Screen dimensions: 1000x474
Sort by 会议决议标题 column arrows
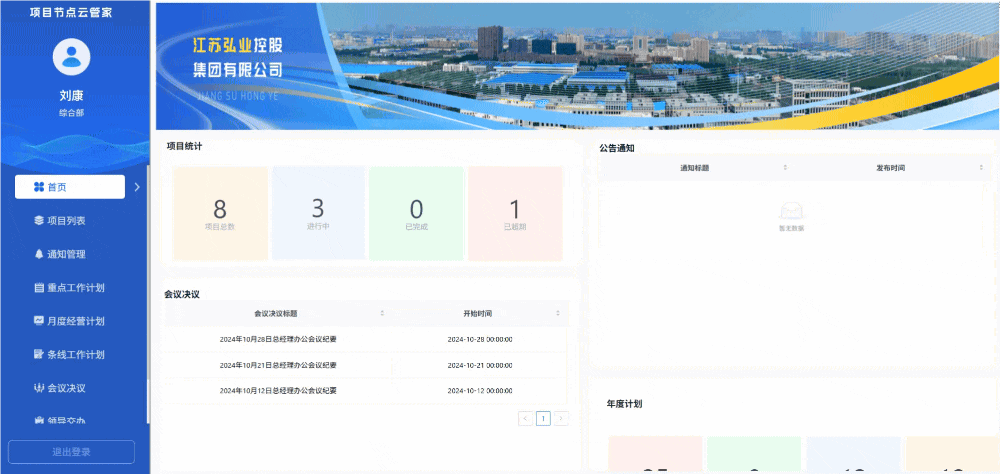pos(382,313)
